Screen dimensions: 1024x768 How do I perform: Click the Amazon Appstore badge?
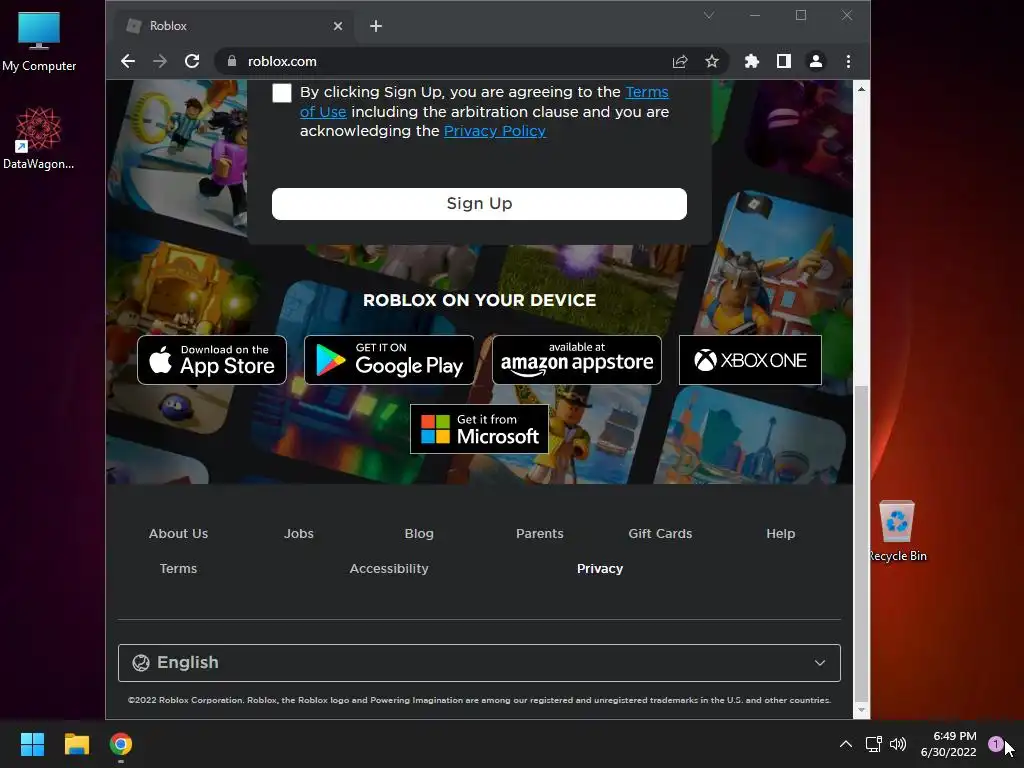pos(577,360)
